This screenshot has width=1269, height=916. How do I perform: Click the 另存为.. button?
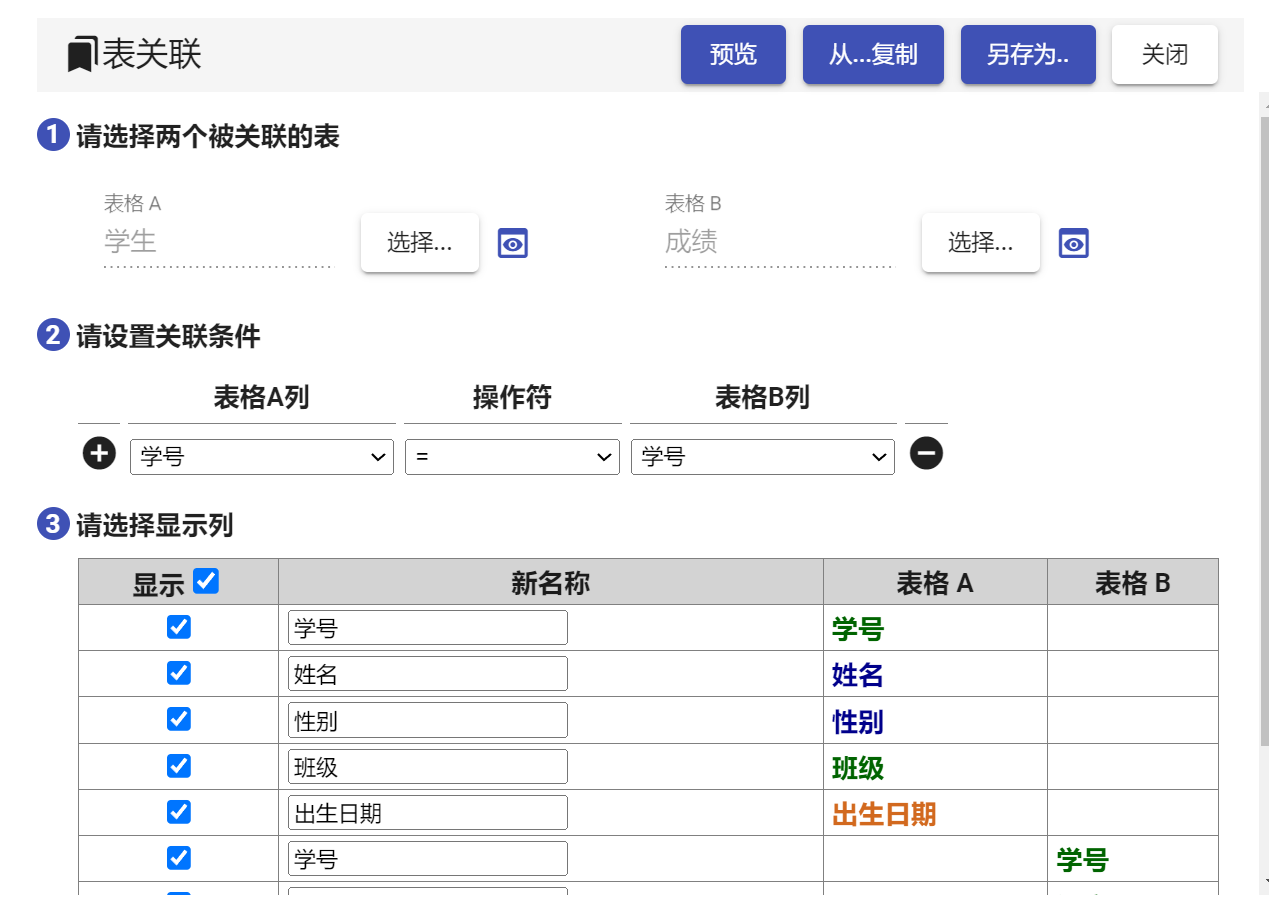pos(1028,54)
